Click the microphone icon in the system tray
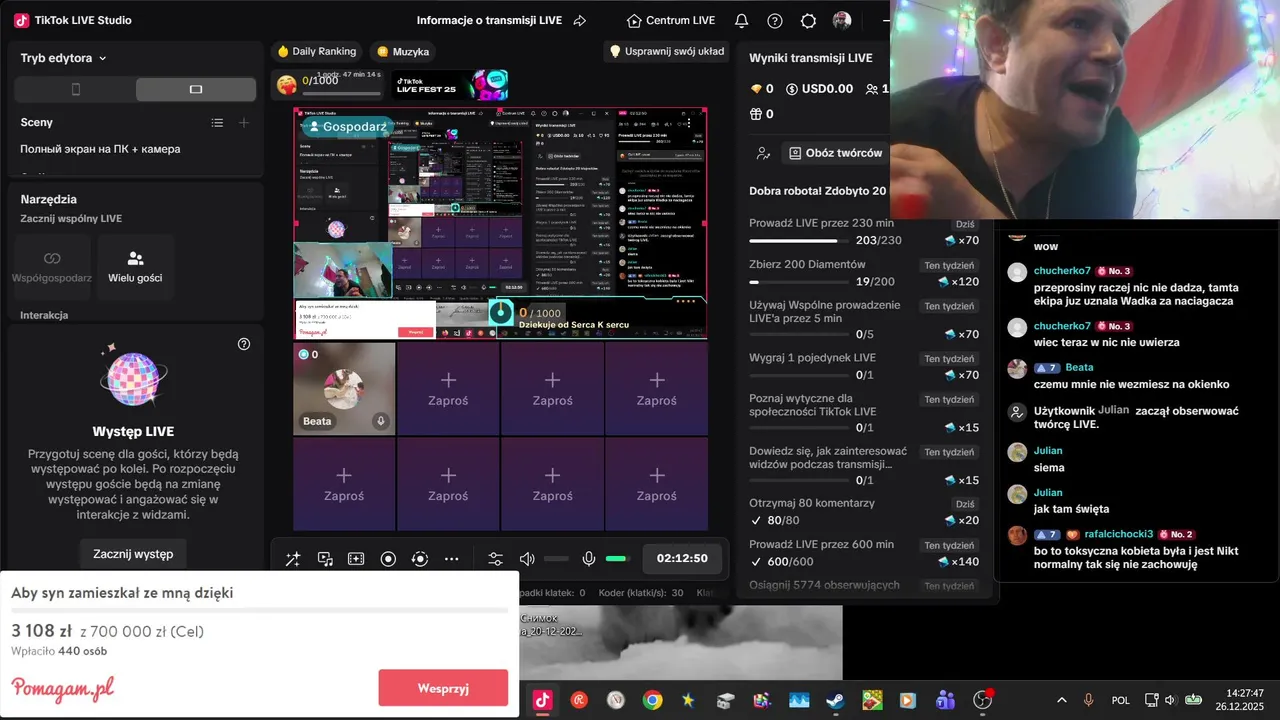 [1089, 700]
